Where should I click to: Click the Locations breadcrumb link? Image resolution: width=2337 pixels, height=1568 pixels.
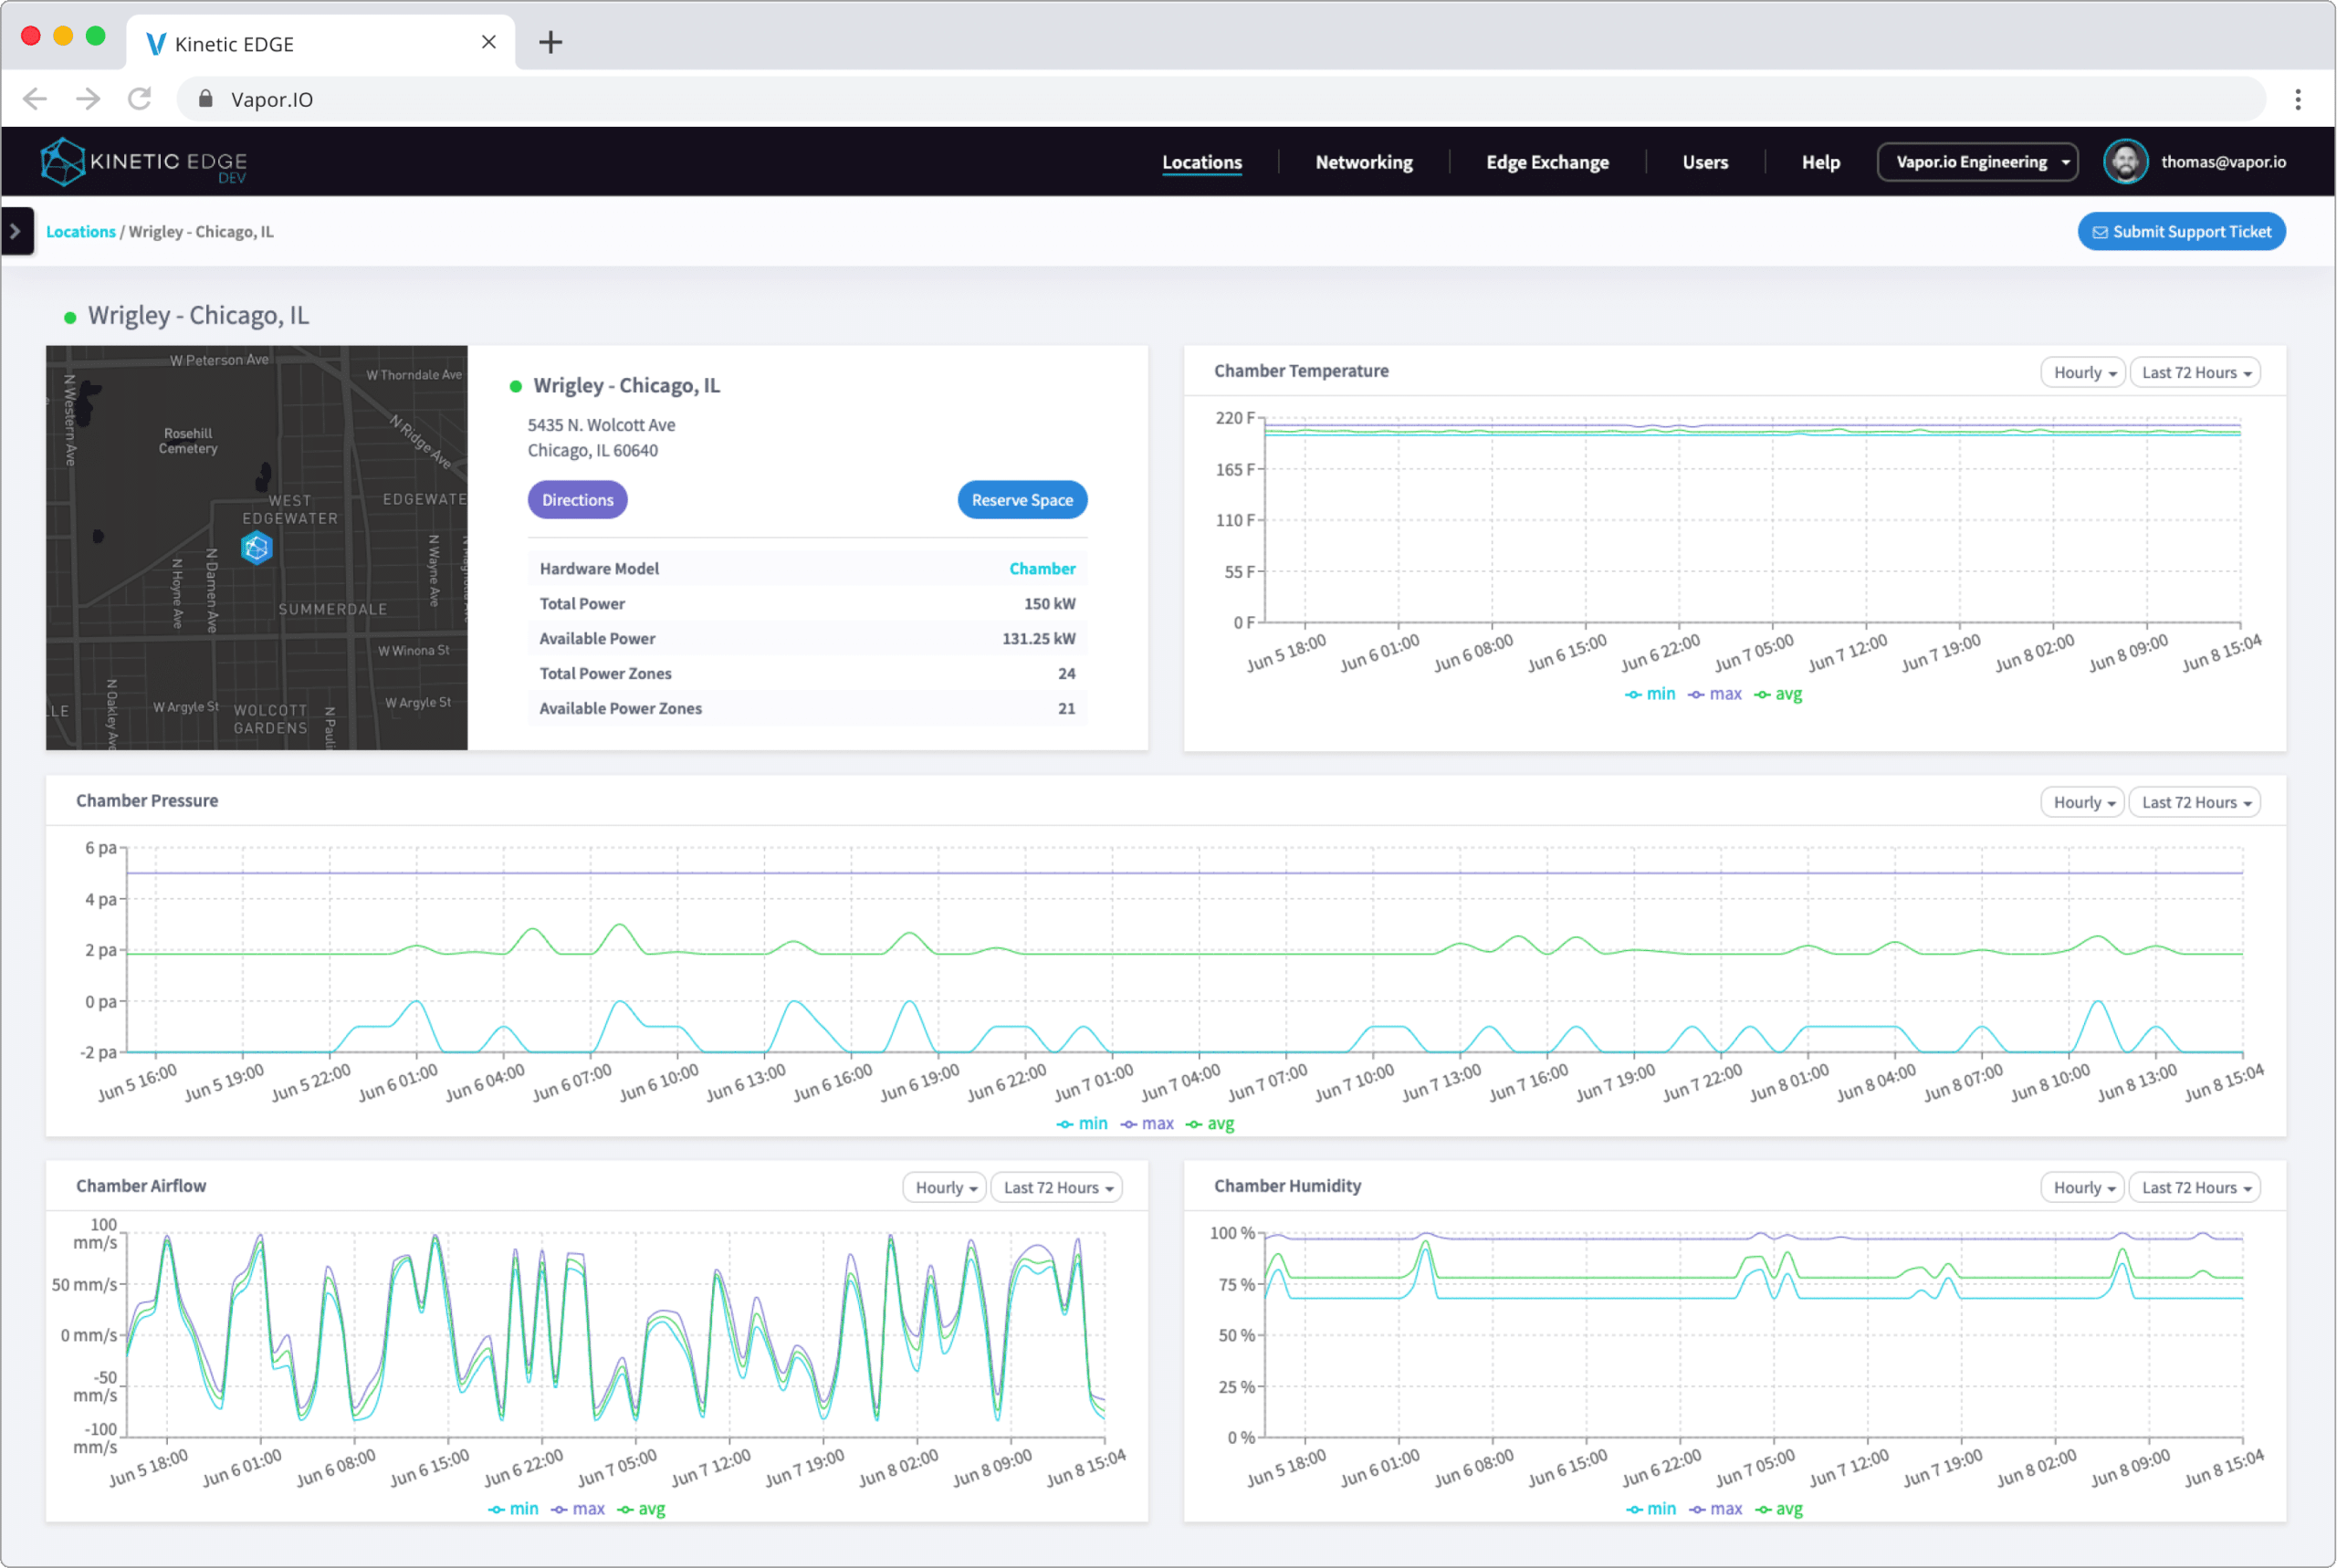pos(81,232)
